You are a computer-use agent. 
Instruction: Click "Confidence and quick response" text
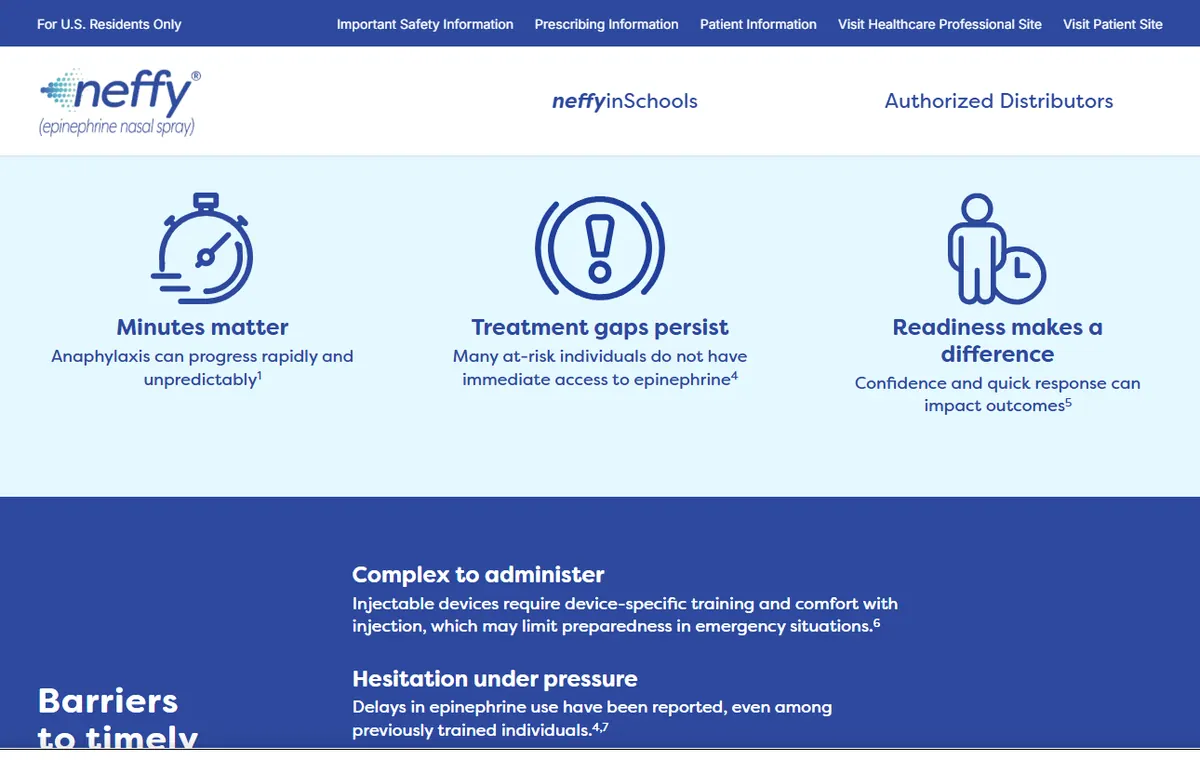click(x=998, y=394)
